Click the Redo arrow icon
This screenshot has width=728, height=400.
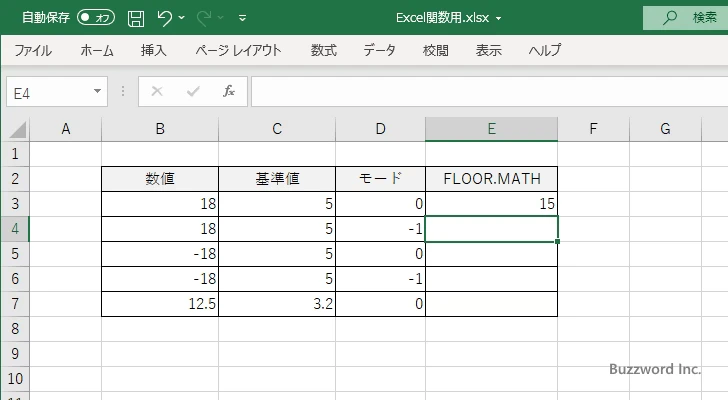(x=204, y=18)
